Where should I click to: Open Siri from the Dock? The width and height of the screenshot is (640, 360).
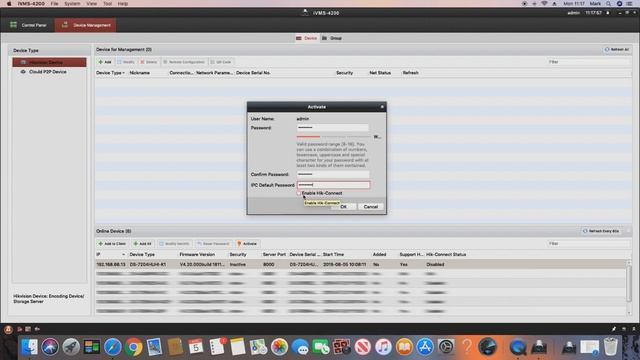pyautogui.click(x=50, y=347)
